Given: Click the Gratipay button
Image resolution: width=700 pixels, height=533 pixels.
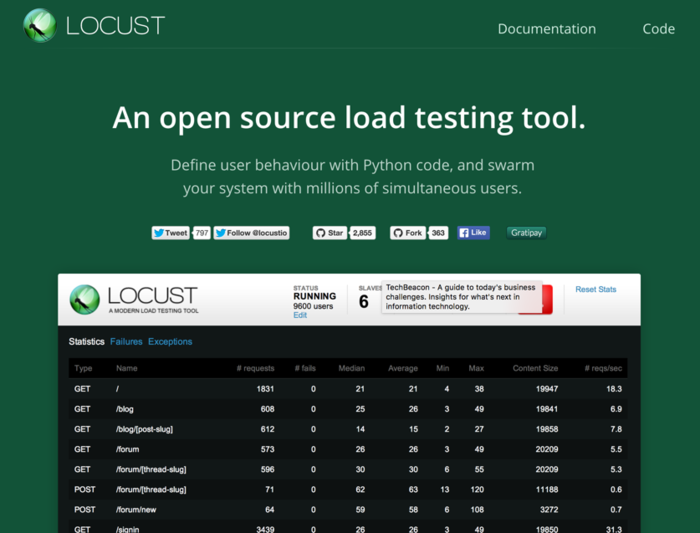Looking at the screenshot, I should [x=526, y=233].
